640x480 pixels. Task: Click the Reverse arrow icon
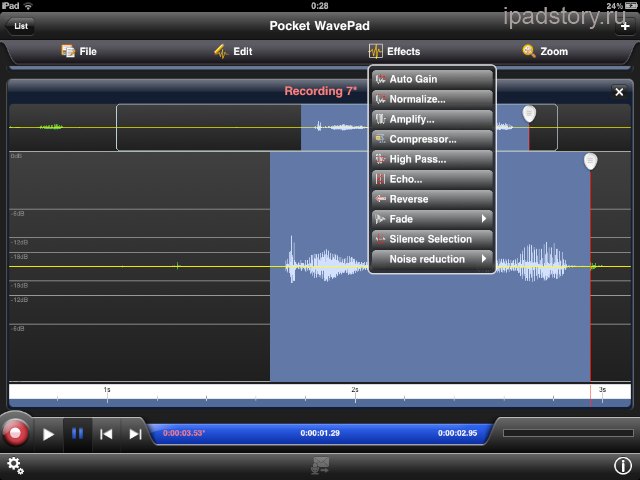click(x=380, y=199)
